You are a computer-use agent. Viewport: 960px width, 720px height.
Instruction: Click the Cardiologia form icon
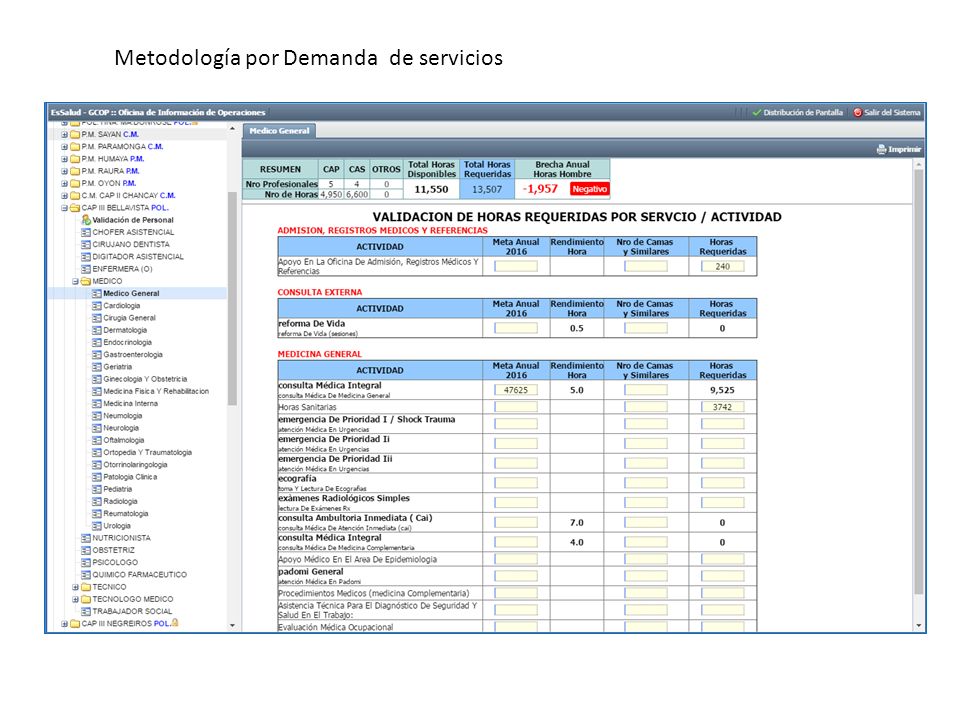coord(97,306)
